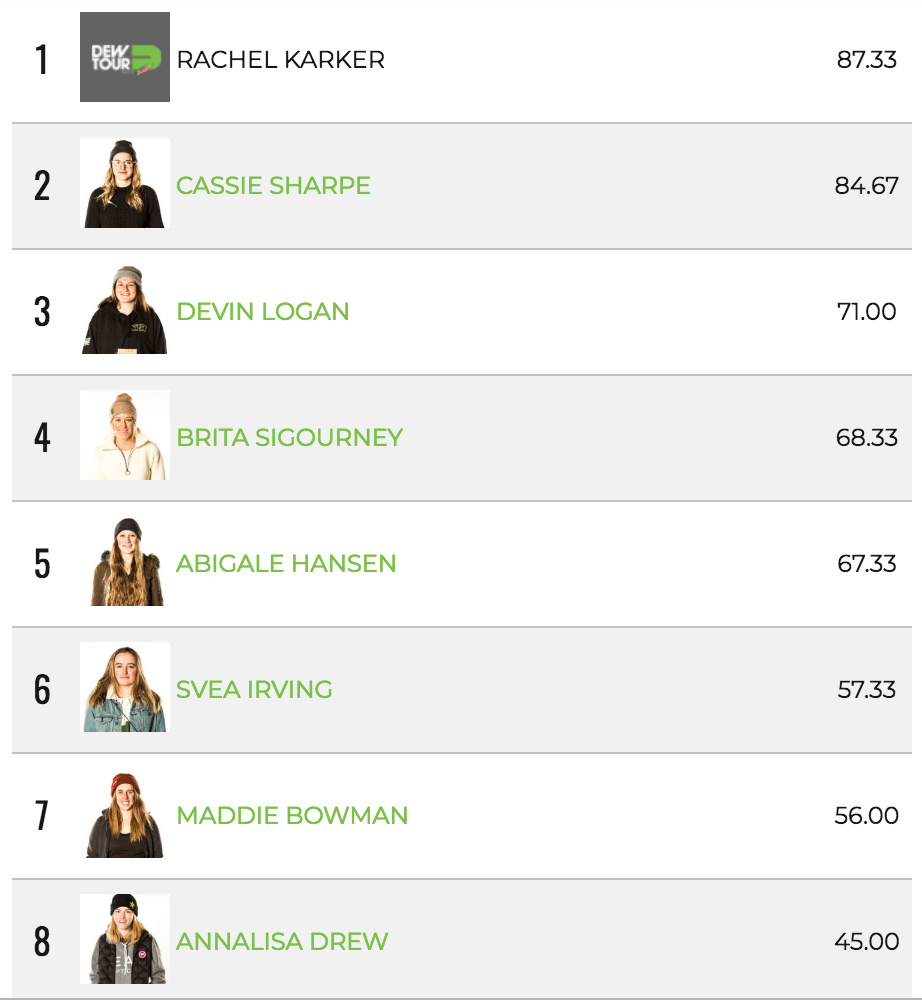Screen dimensions: 922x1000
Task: Click the Svea Irving name link
Action: point(254,689)
